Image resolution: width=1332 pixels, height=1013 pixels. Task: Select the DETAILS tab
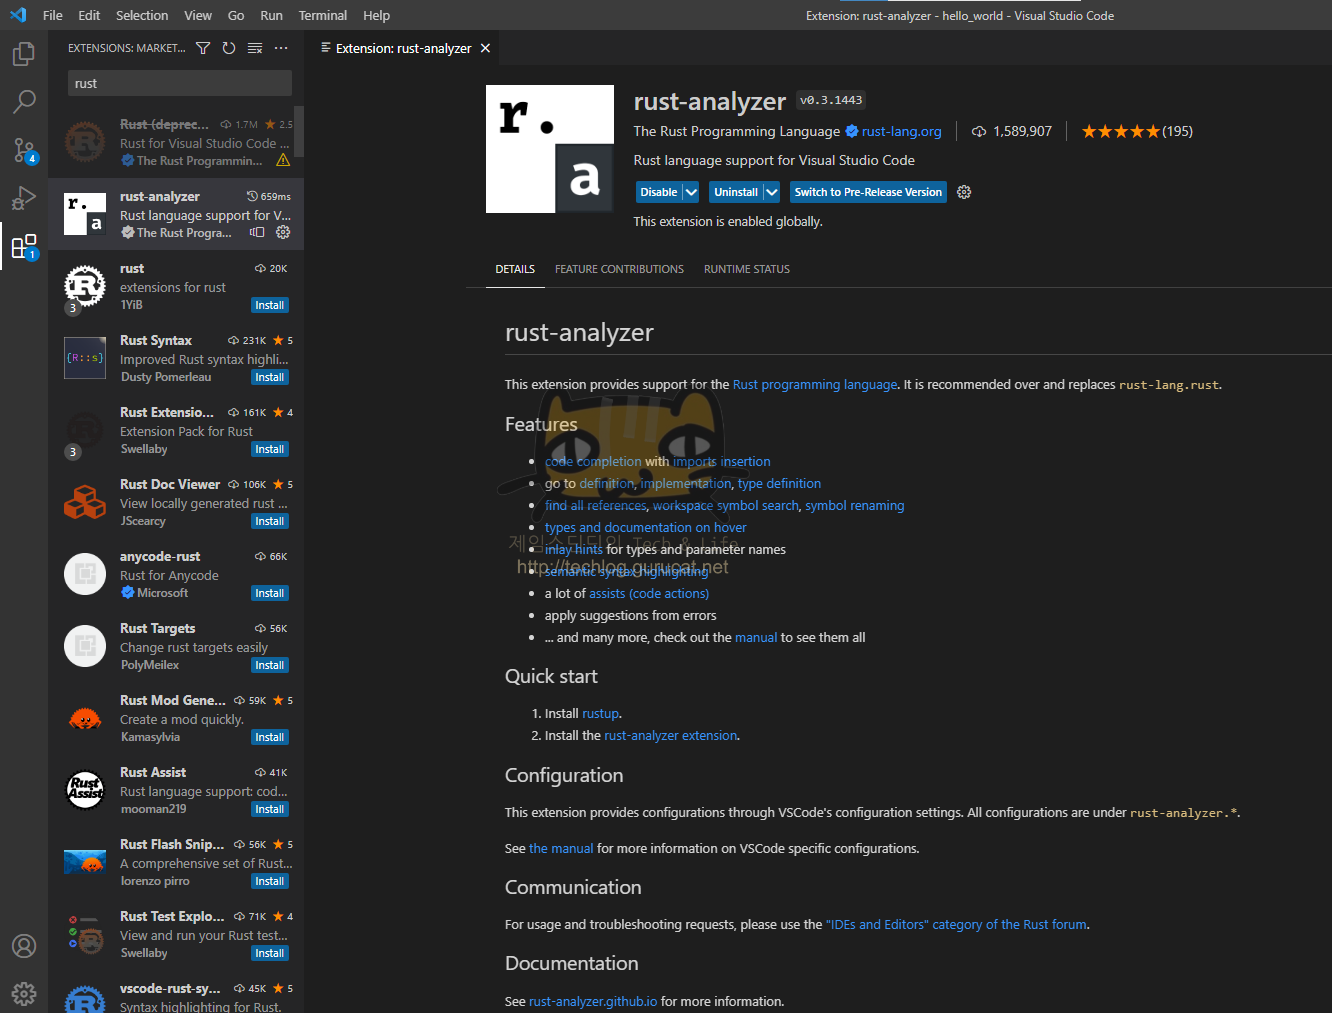pyautogui.click(x=515, y=269)
